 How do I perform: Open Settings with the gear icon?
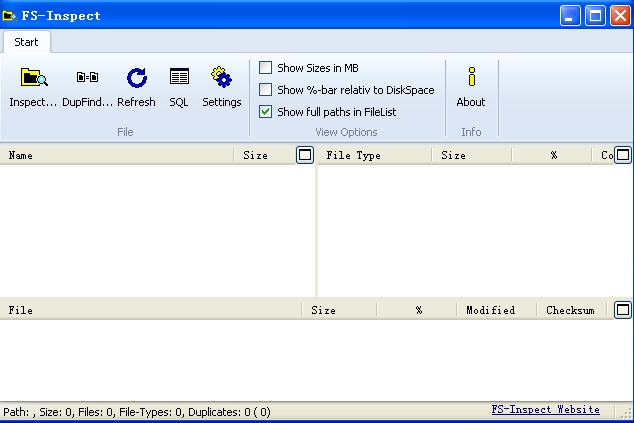[221, 78]
